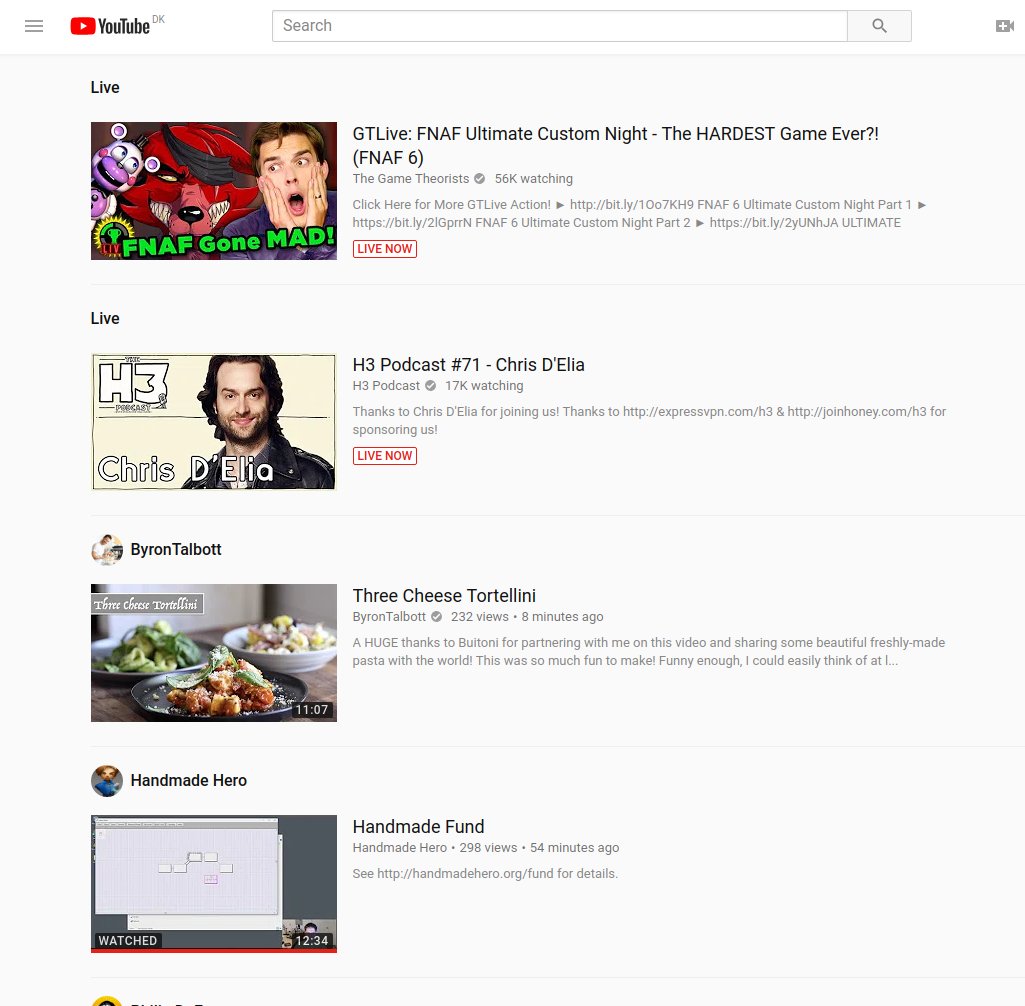Open the FNAF Gone MAD thumbnail
Screen dimensions: 1025x1006
pyautogui.click(x=214, y=191)
